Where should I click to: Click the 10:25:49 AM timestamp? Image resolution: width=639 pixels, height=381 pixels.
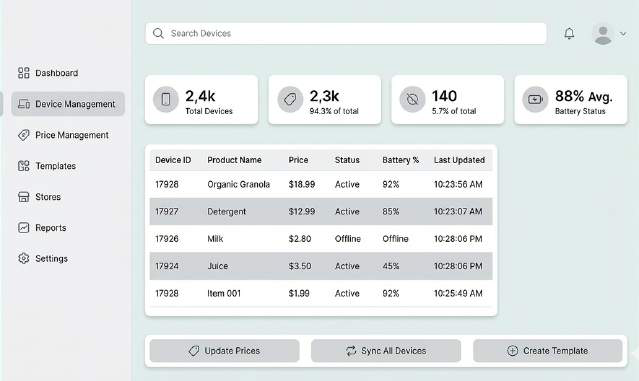point(458,293)
